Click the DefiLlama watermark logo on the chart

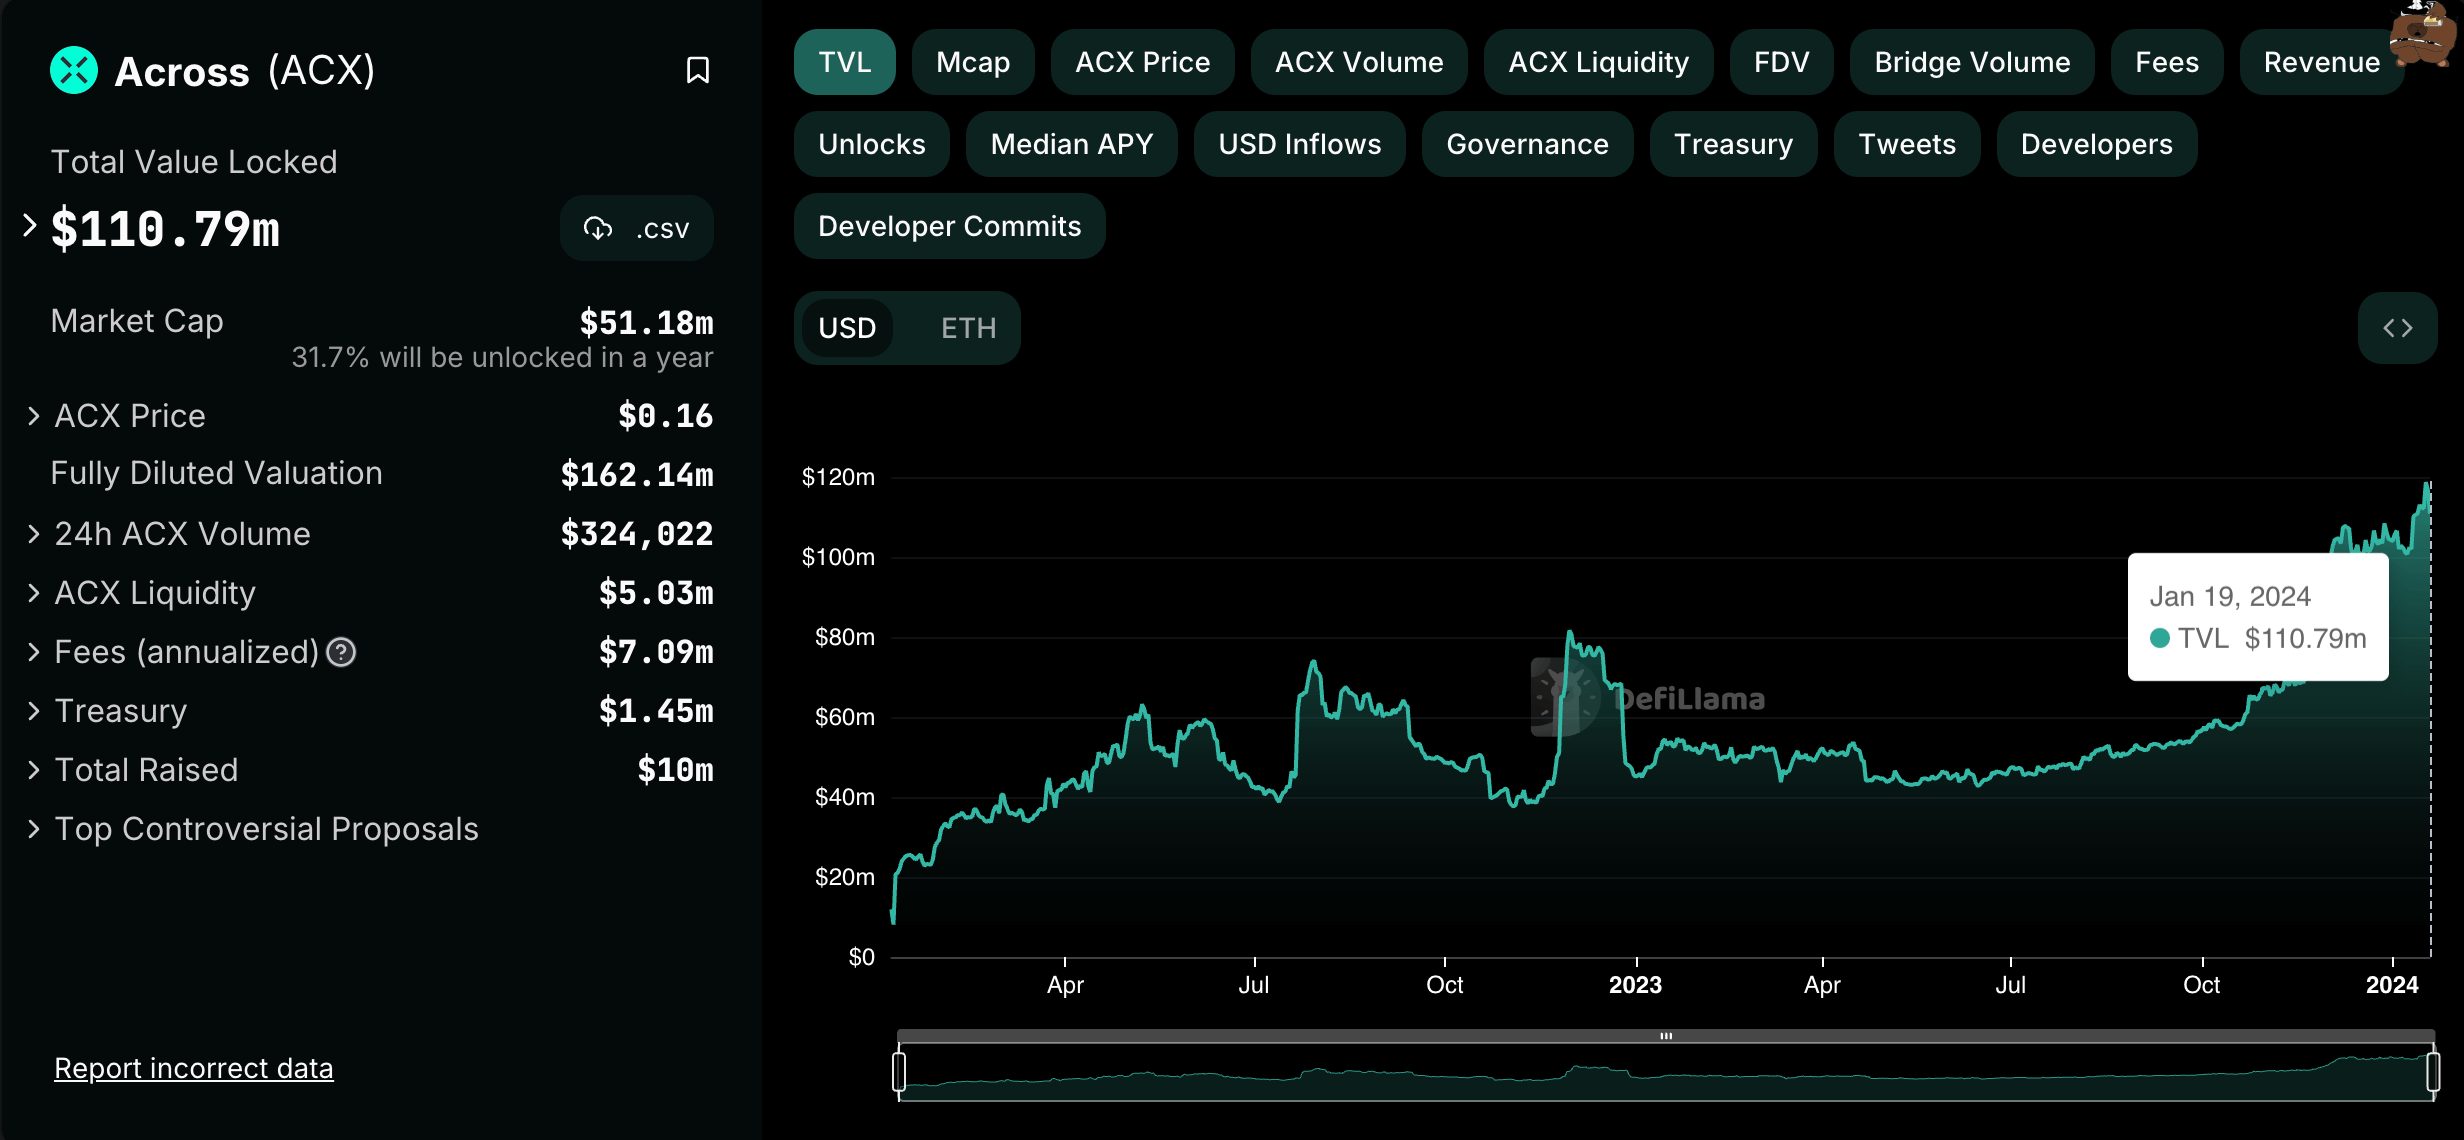[1565, 697]
